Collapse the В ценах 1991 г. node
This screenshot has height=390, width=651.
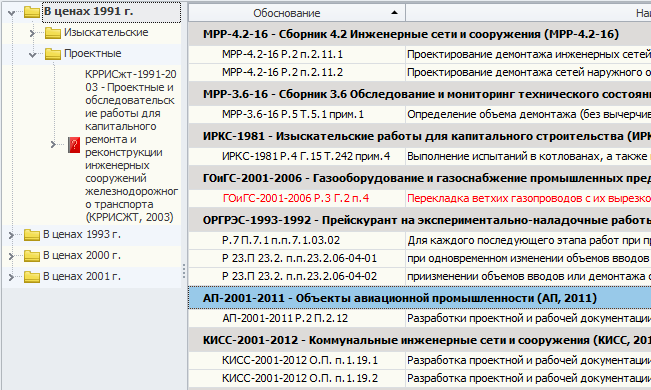pos(12,13)
